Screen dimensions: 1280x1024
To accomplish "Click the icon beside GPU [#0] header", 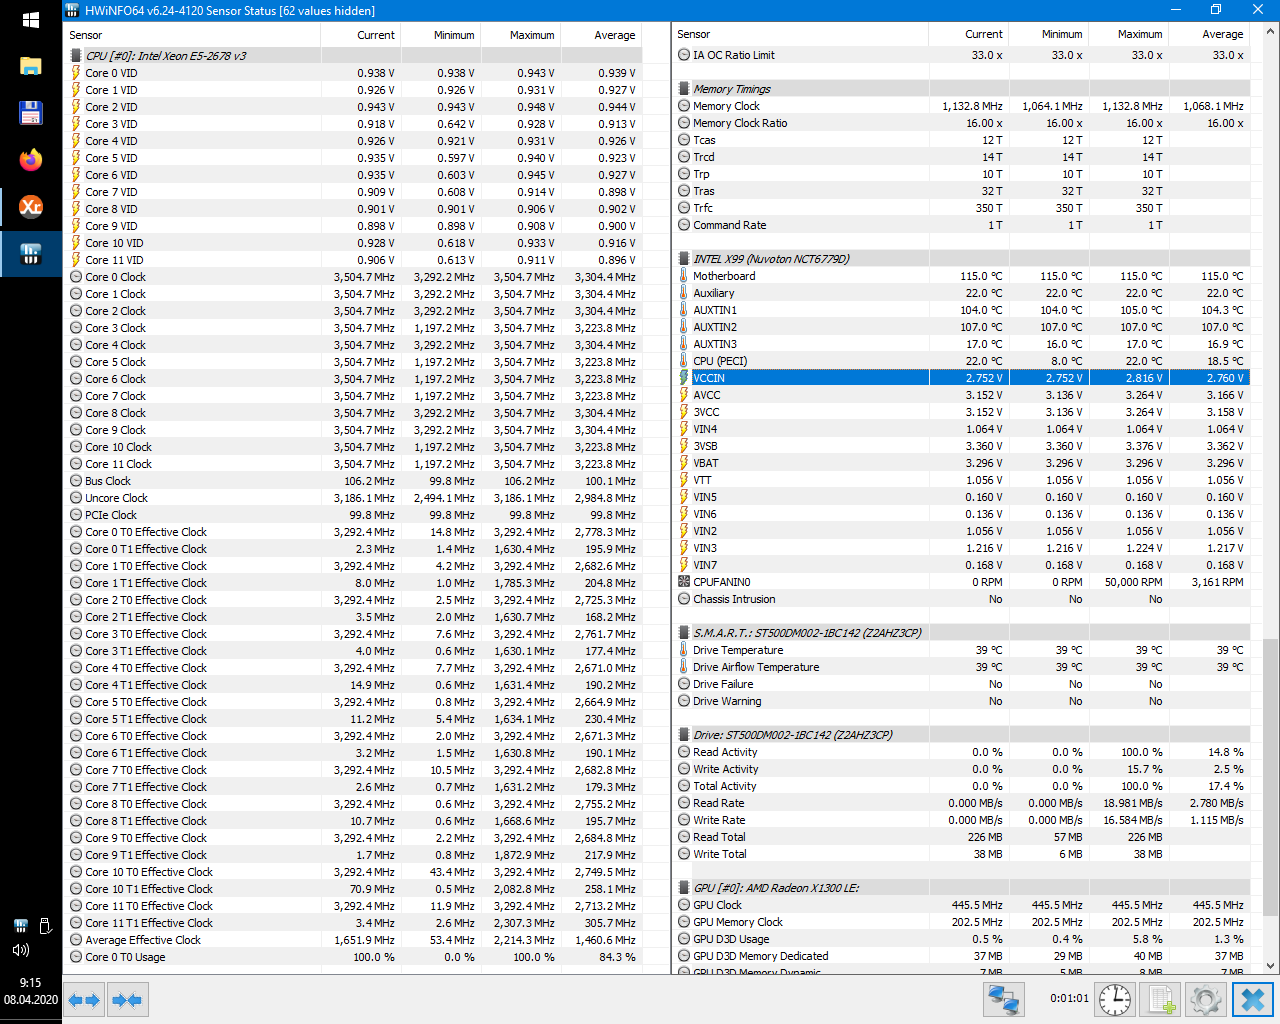I will pos(684,888).
